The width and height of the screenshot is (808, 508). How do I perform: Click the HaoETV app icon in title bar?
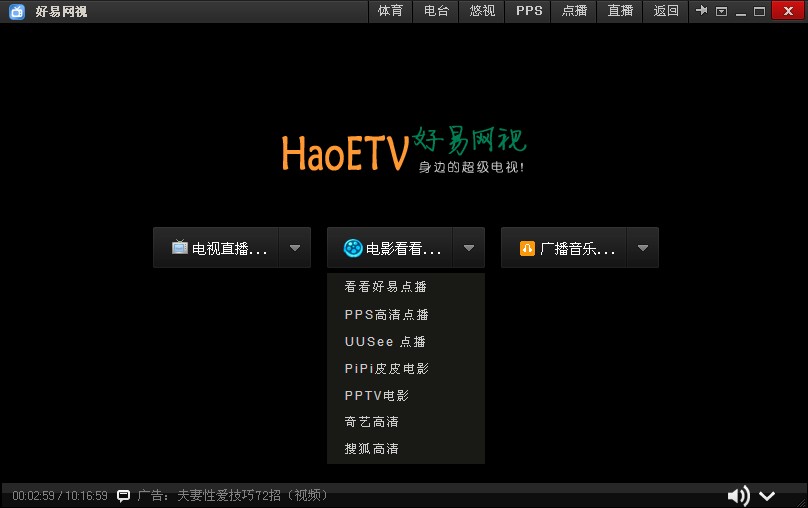tap(17, 11)
